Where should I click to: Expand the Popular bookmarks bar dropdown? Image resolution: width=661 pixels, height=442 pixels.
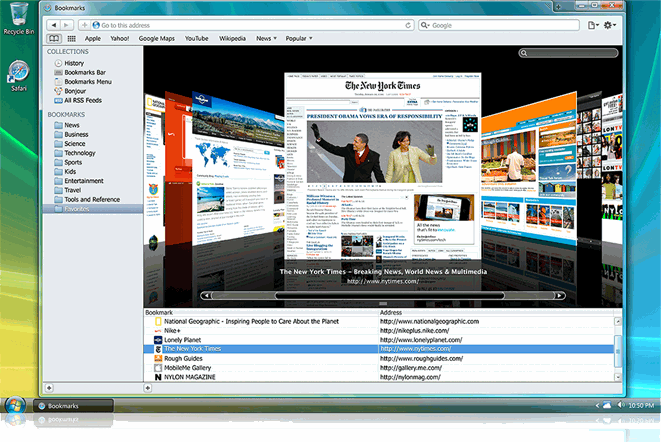click(298, 38)
